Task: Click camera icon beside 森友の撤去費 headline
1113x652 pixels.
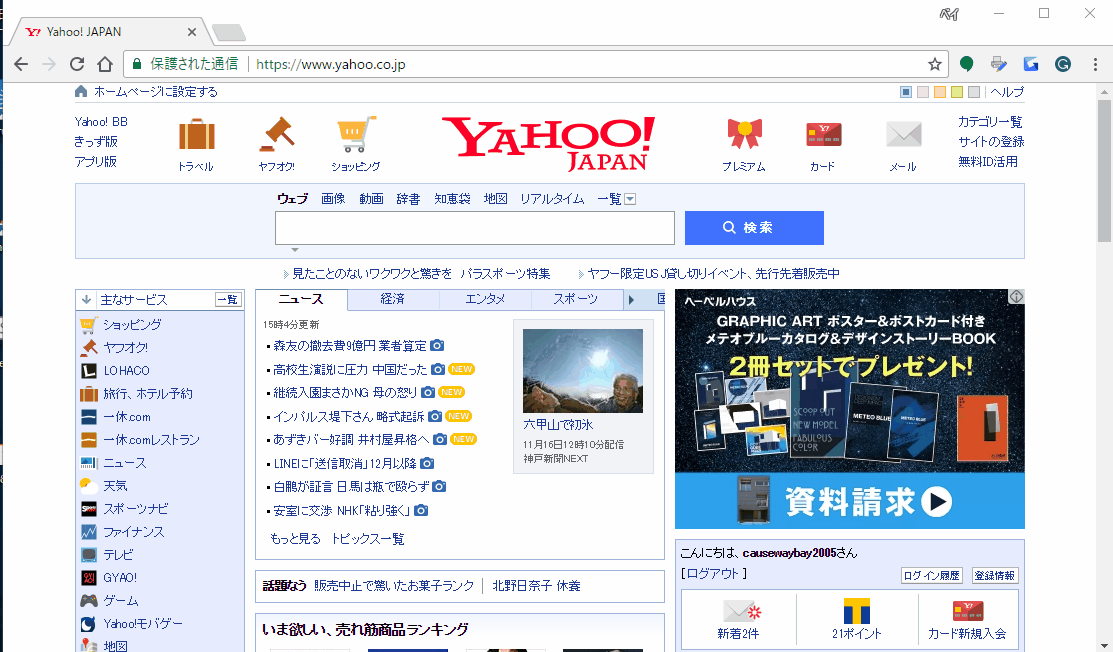Action: pos(437,346)
